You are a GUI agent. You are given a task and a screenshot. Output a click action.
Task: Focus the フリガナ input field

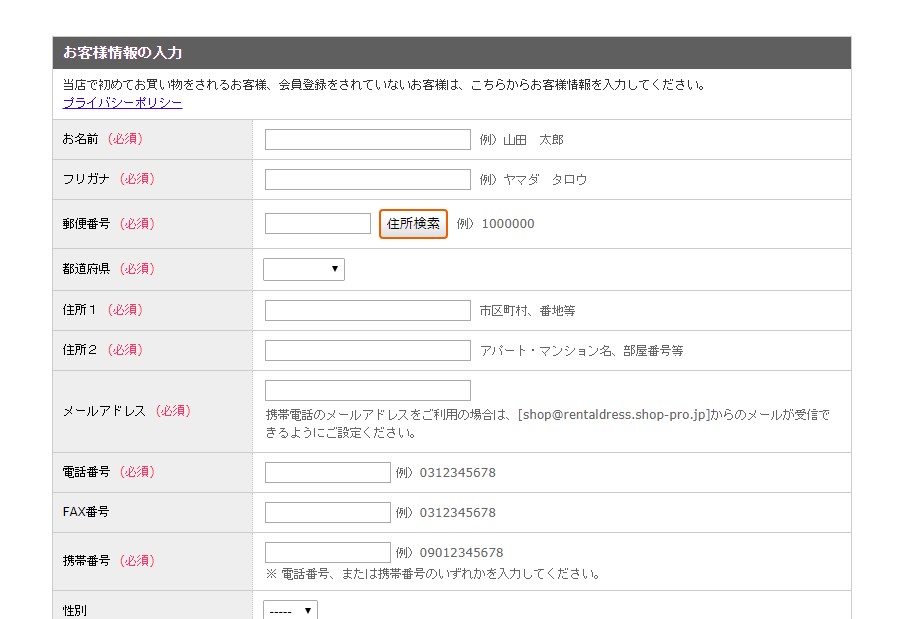pos(367,180)
